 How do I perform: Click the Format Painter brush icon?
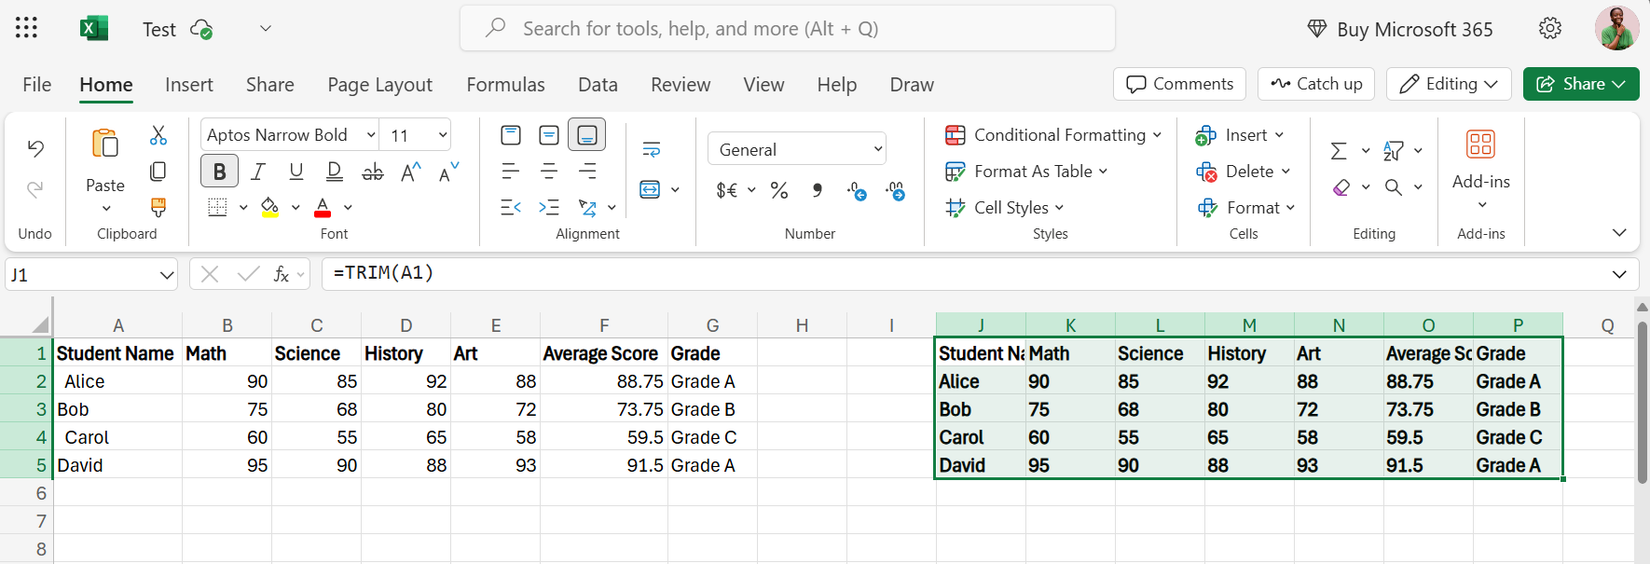click(x=158, y=207)
